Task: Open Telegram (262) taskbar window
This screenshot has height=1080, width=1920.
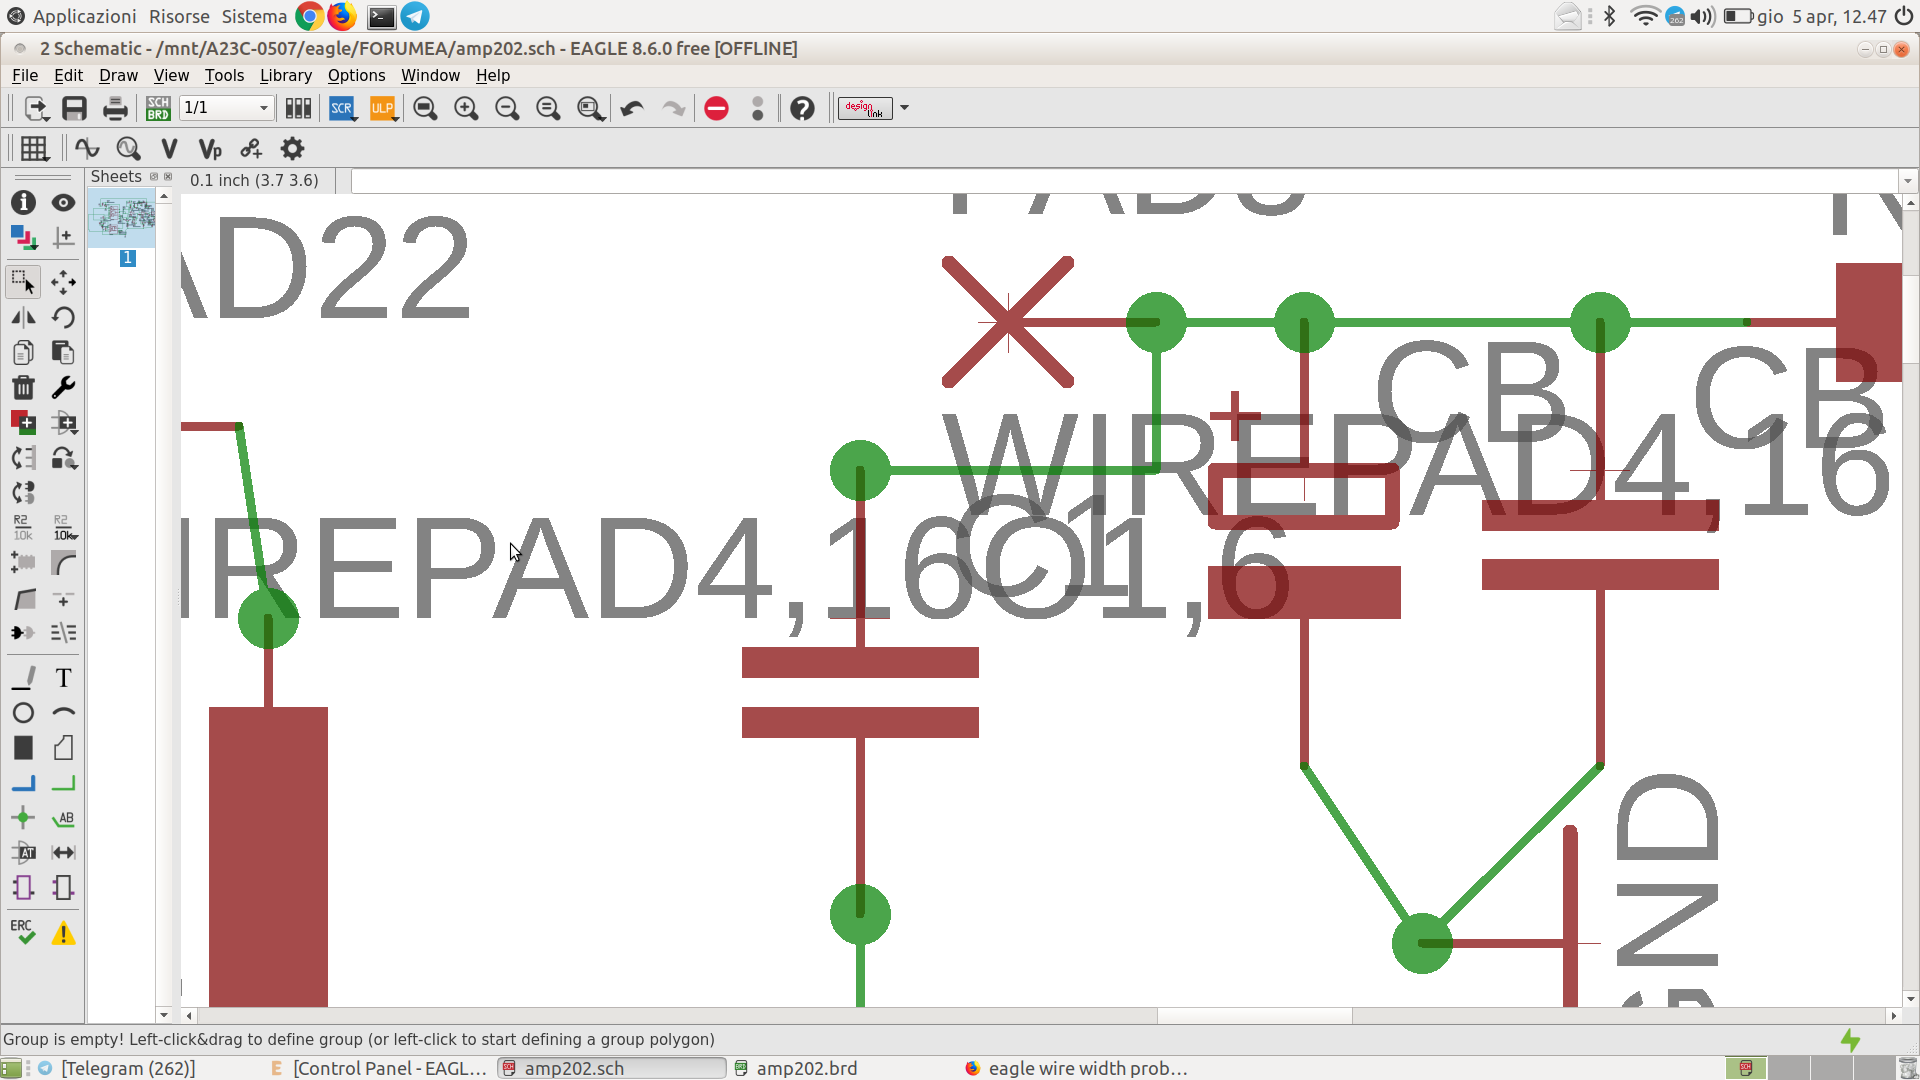Action: 117,1068
